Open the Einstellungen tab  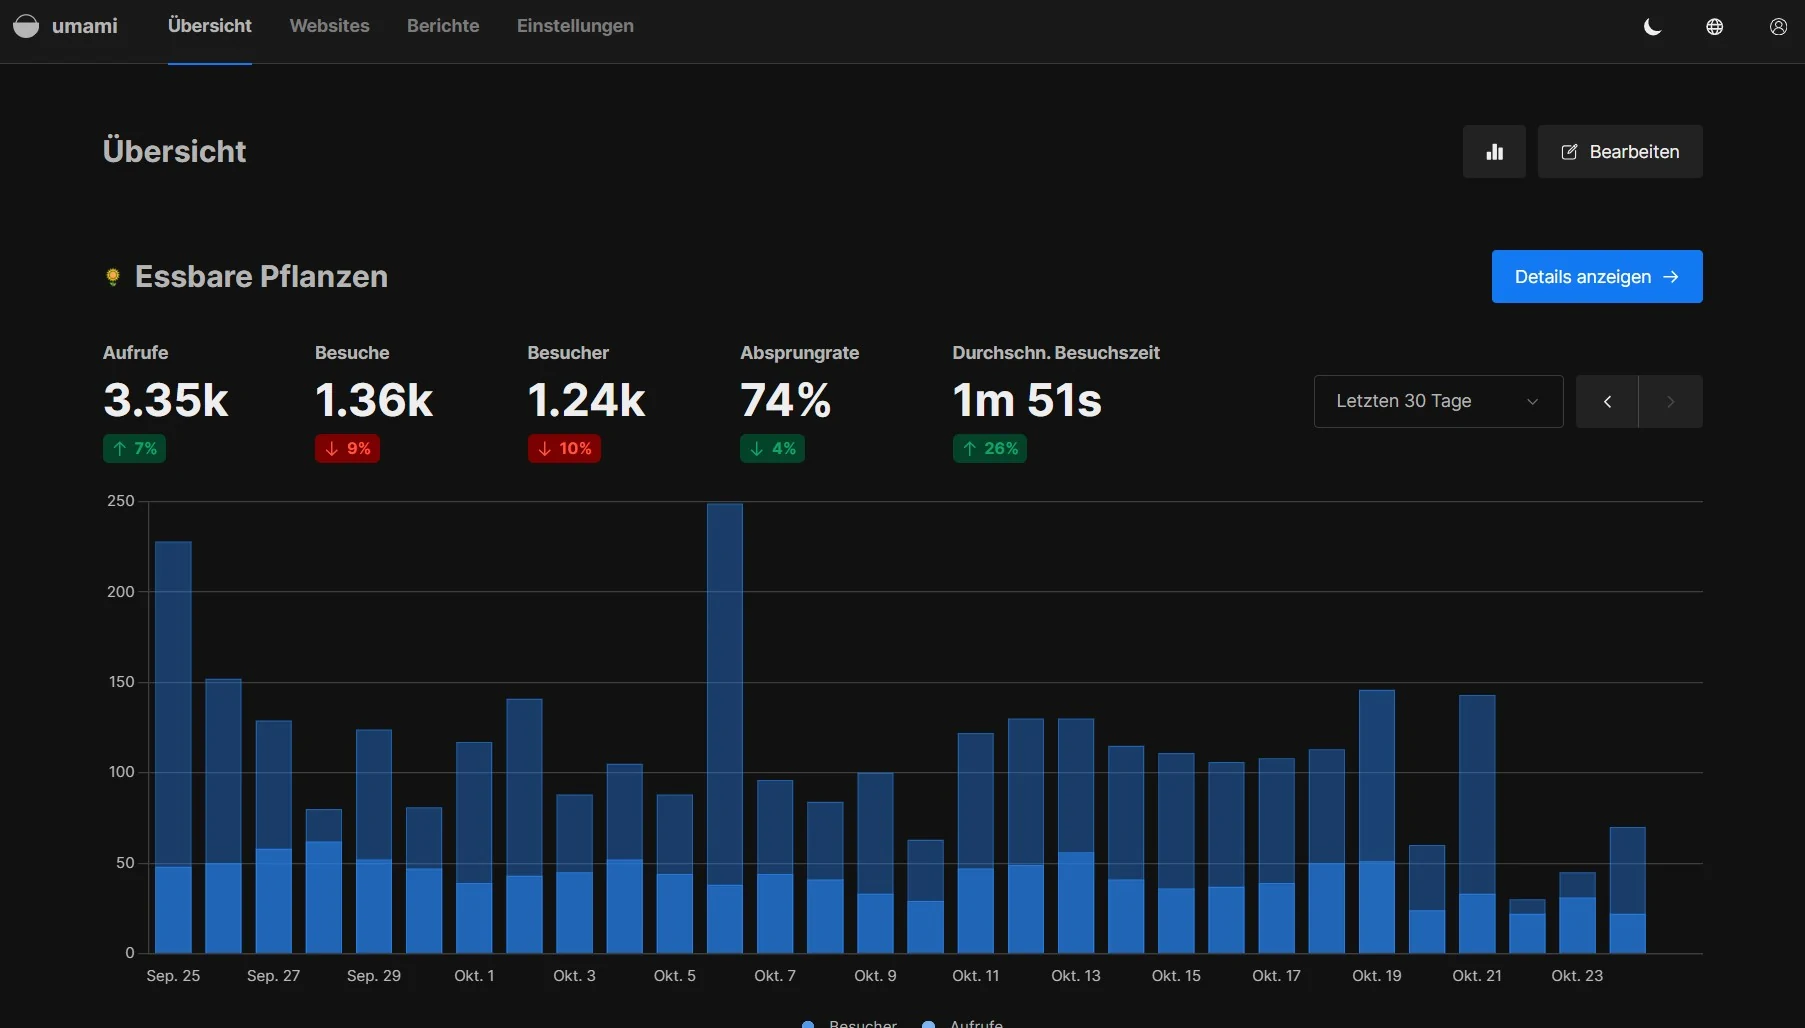(575, 26)
